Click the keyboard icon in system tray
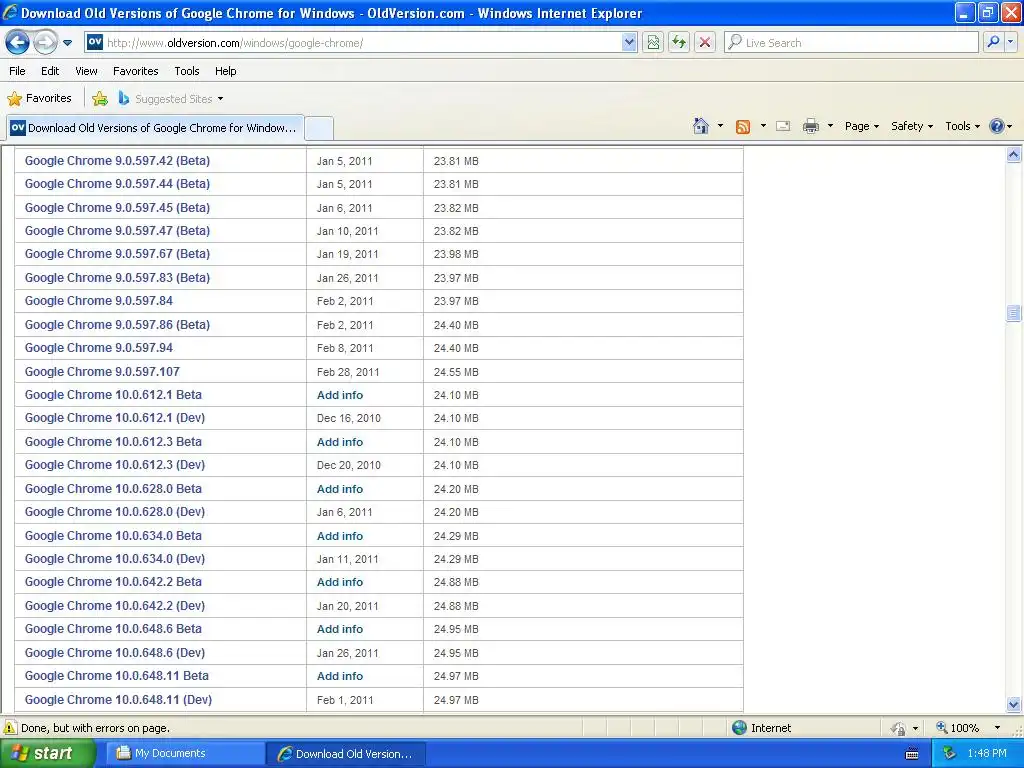1024x768 pixels. coord(912,754)
